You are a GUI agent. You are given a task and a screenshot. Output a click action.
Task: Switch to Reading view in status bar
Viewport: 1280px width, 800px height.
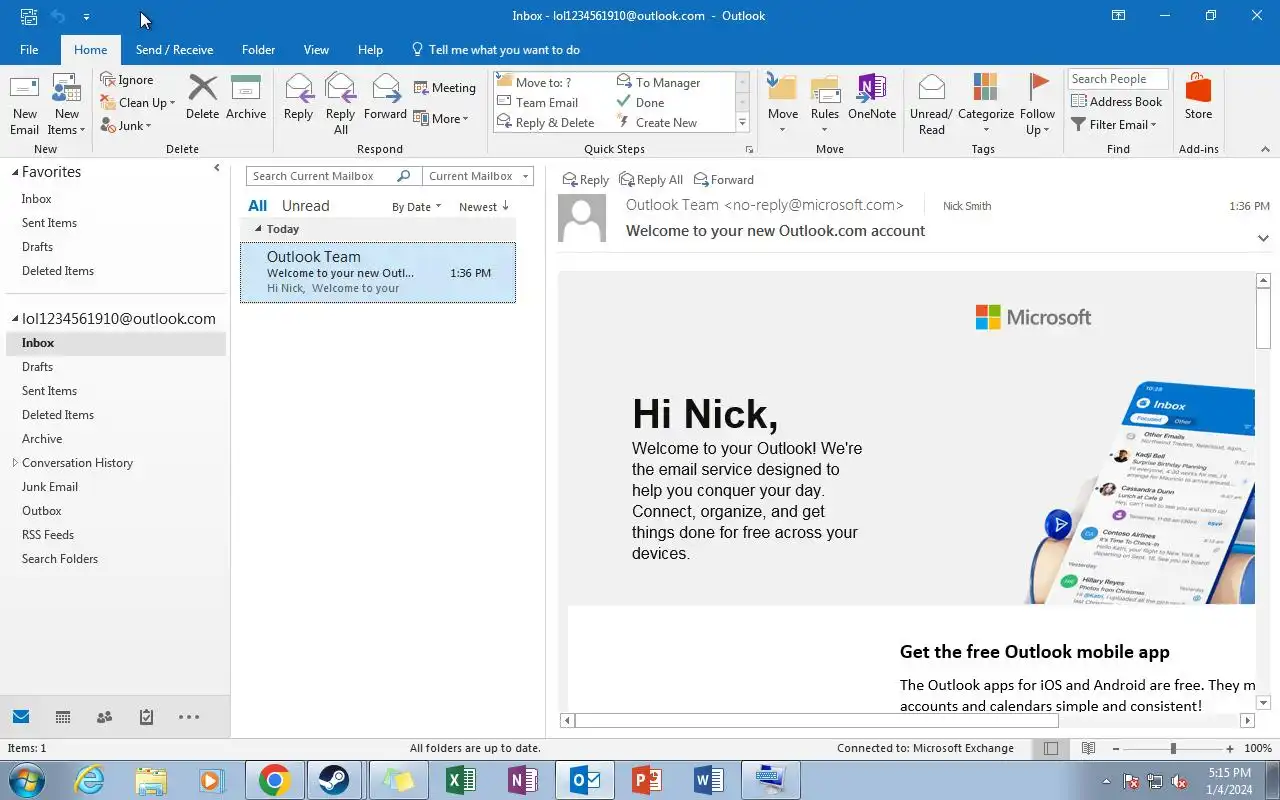[x=1088, y=748]
